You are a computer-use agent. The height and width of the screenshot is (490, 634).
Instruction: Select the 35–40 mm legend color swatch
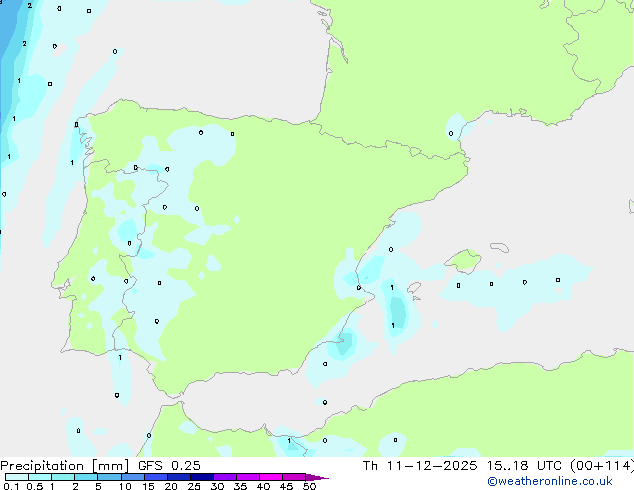pyautogui.click(x=247, y=477)
